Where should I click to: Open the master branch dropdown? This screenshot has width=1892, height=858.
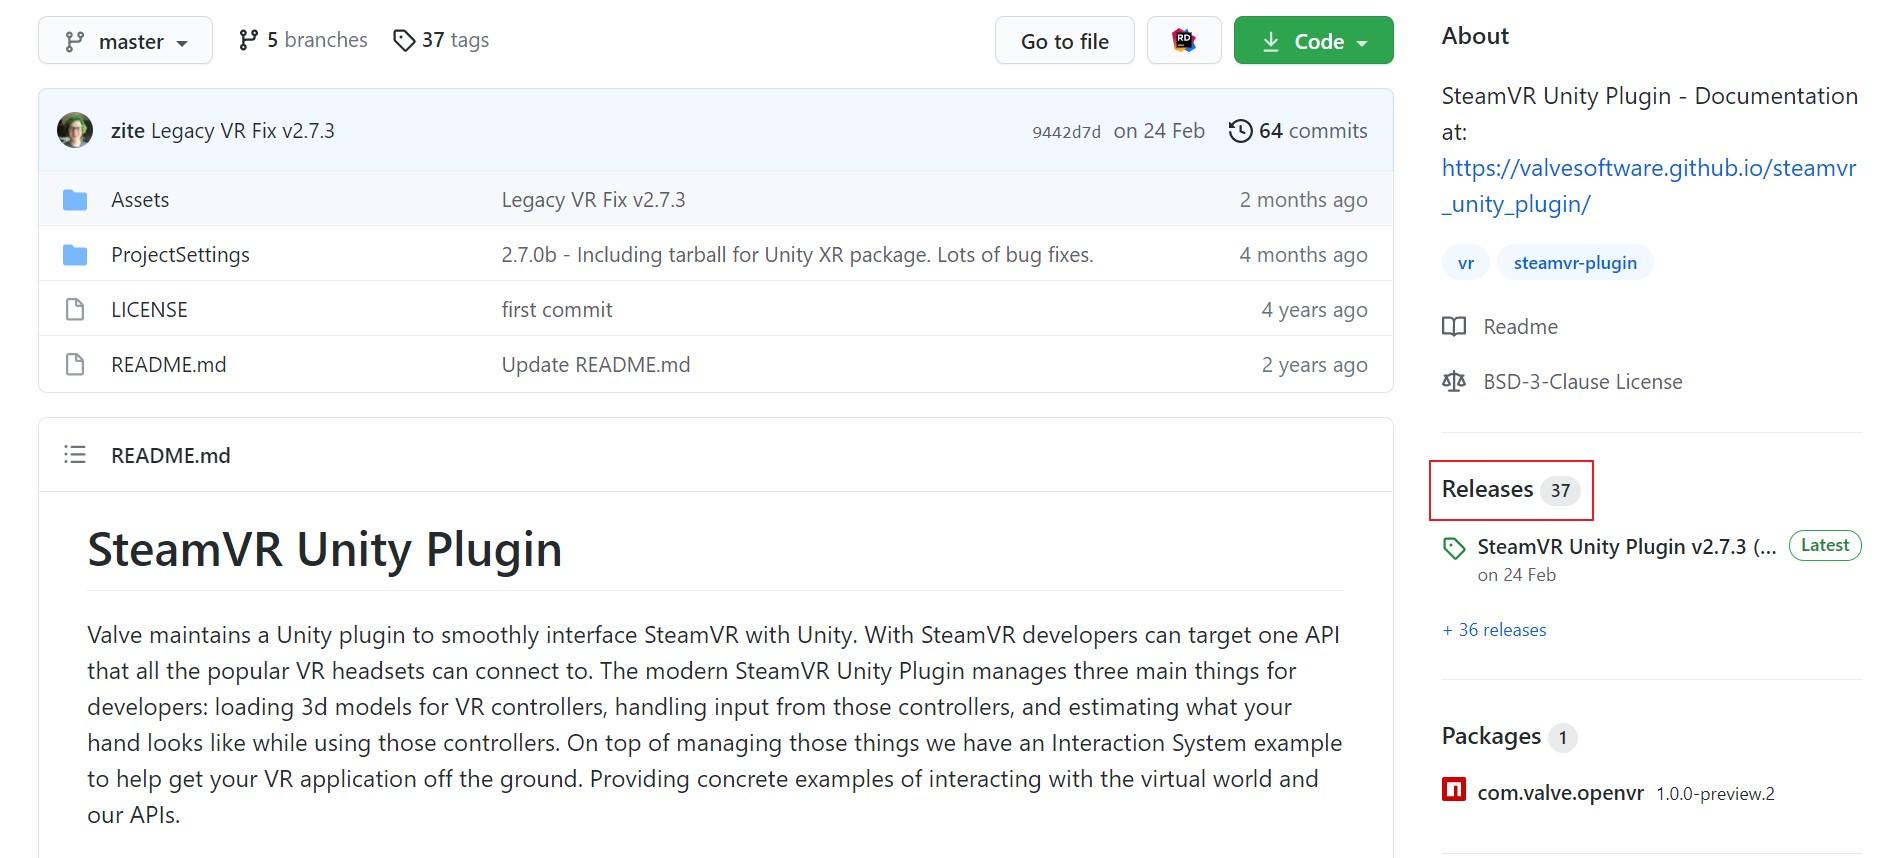point(125,41)
